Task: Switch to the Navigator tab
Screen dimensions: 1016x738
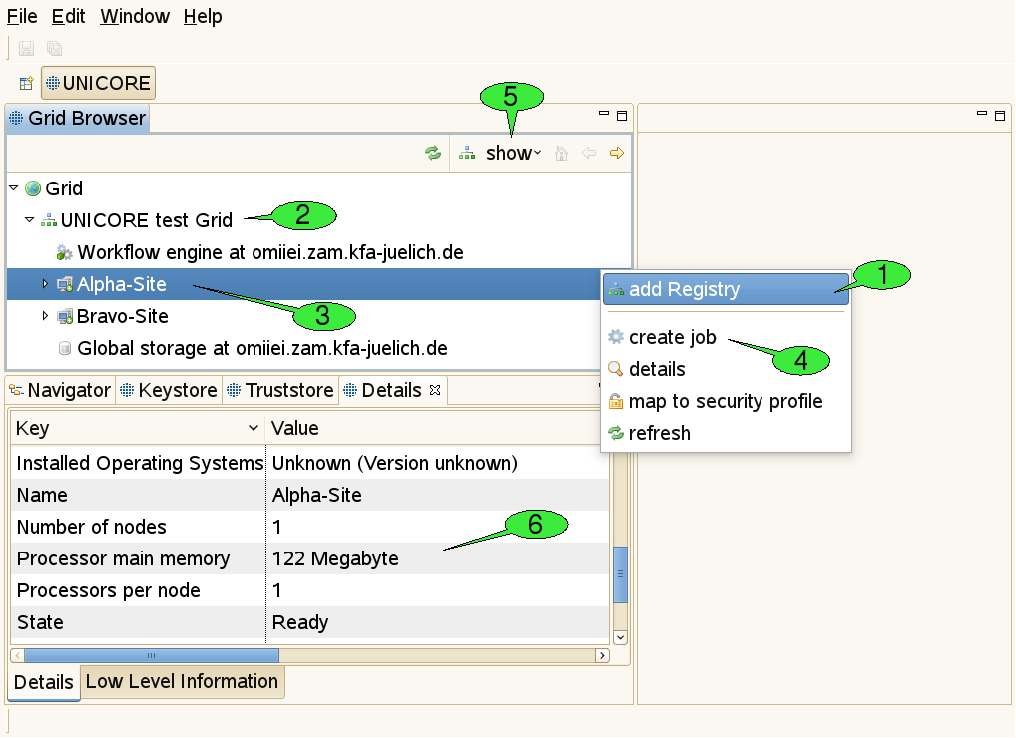Action: pos(60,390)
